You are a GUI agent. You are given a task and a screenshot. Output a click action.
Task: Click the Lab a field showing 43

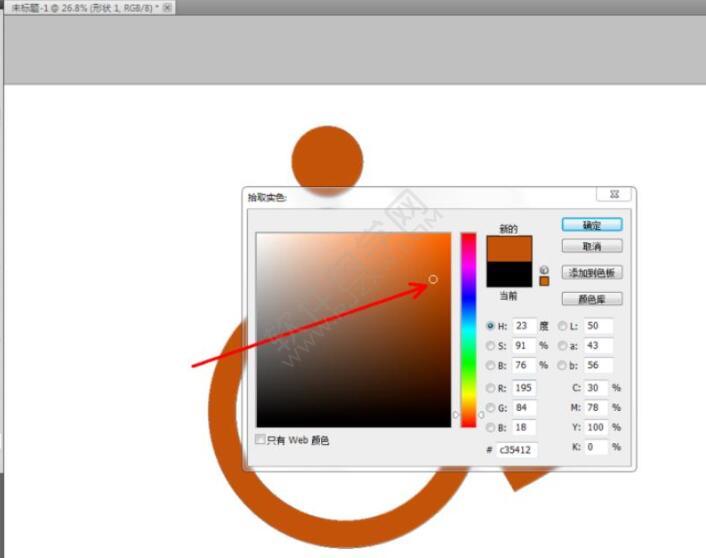tap(598, 345)
